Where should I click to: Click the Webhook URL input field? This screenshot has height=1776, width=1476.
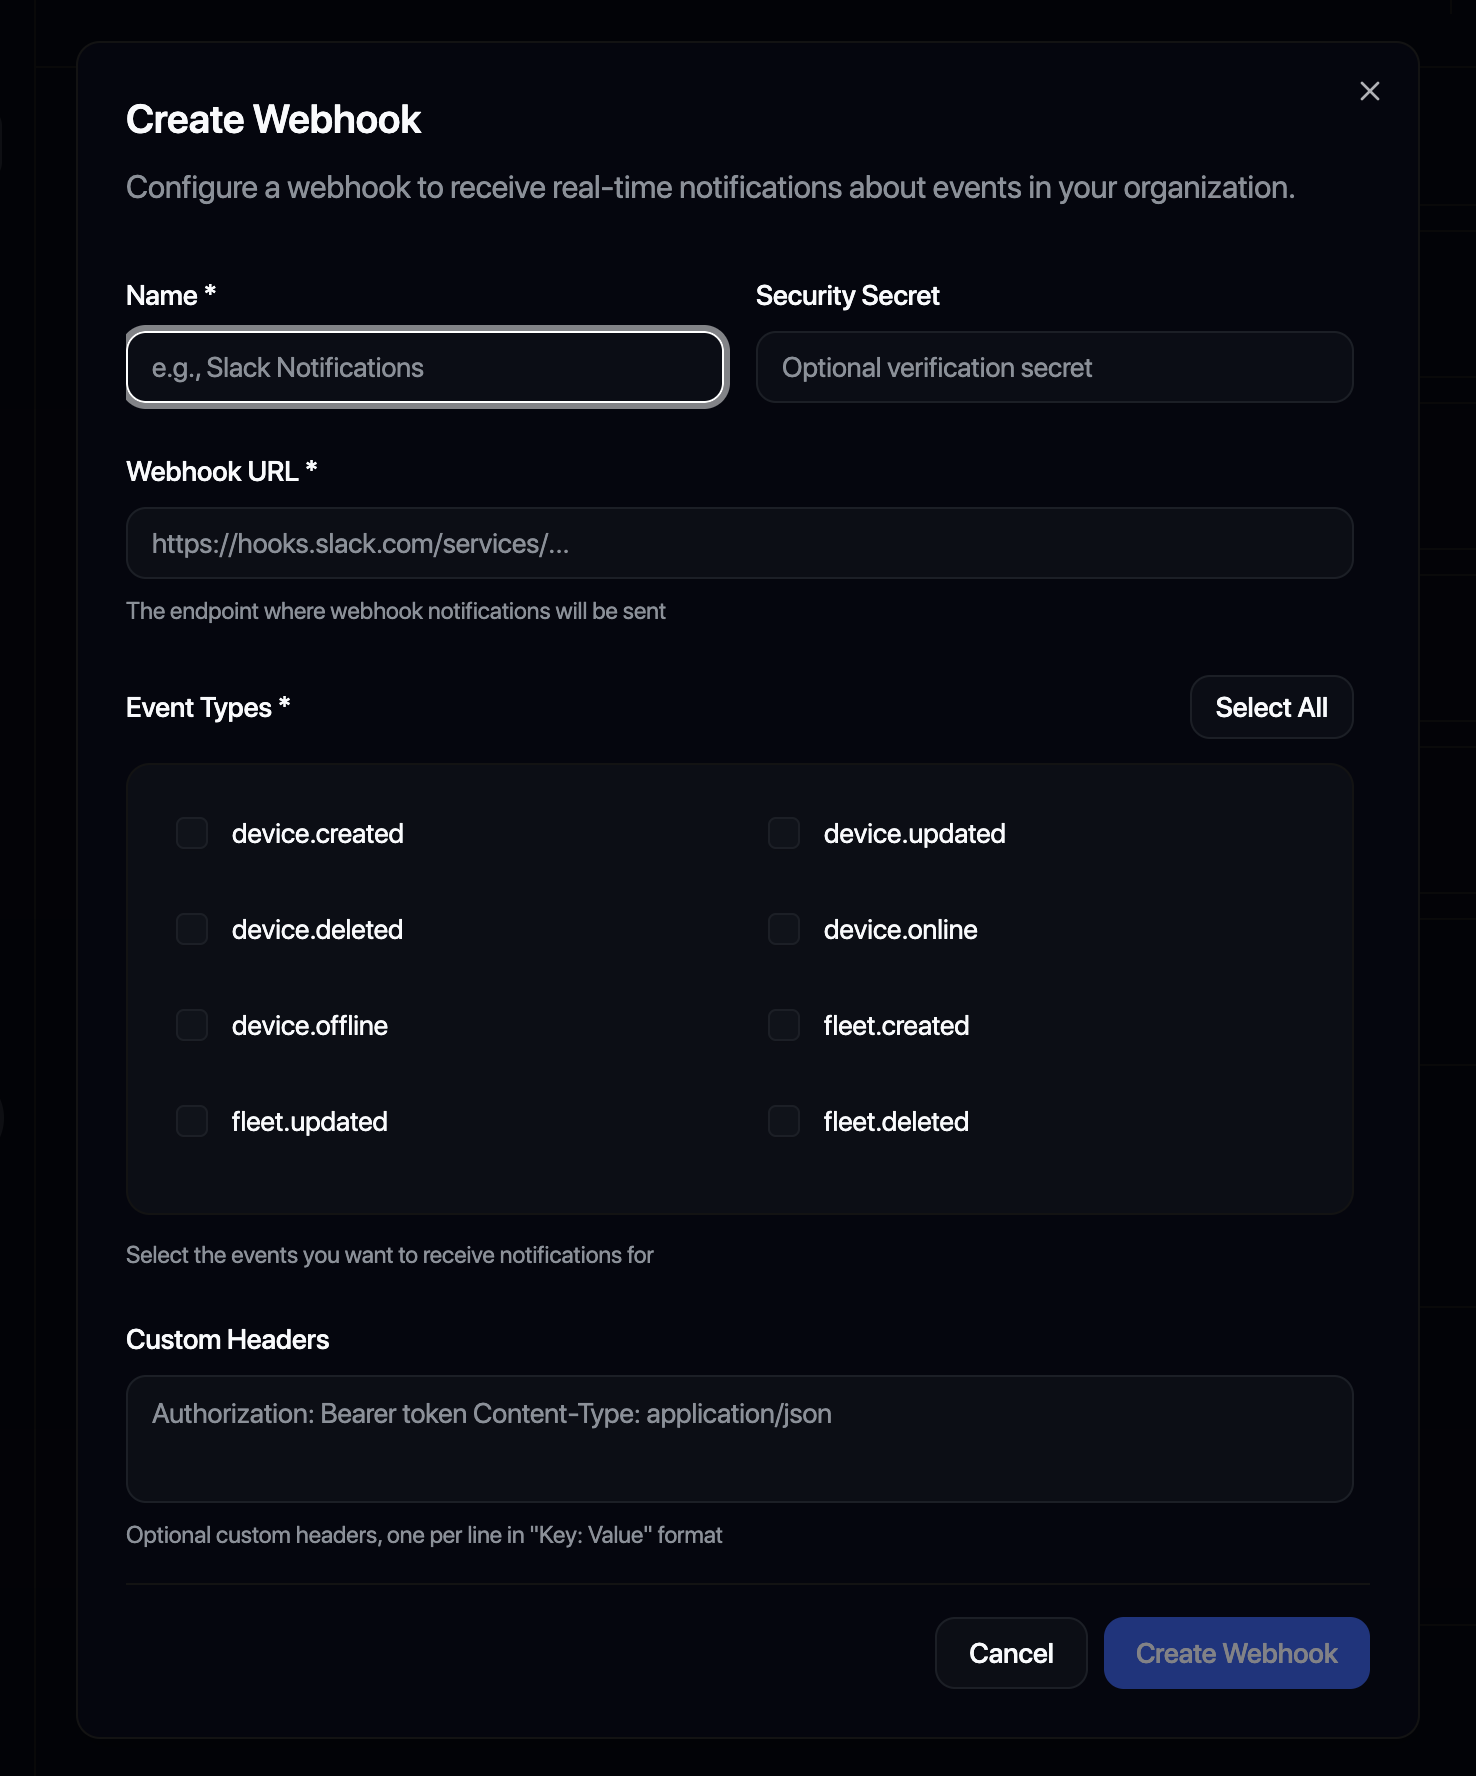[x=739, y=543]
